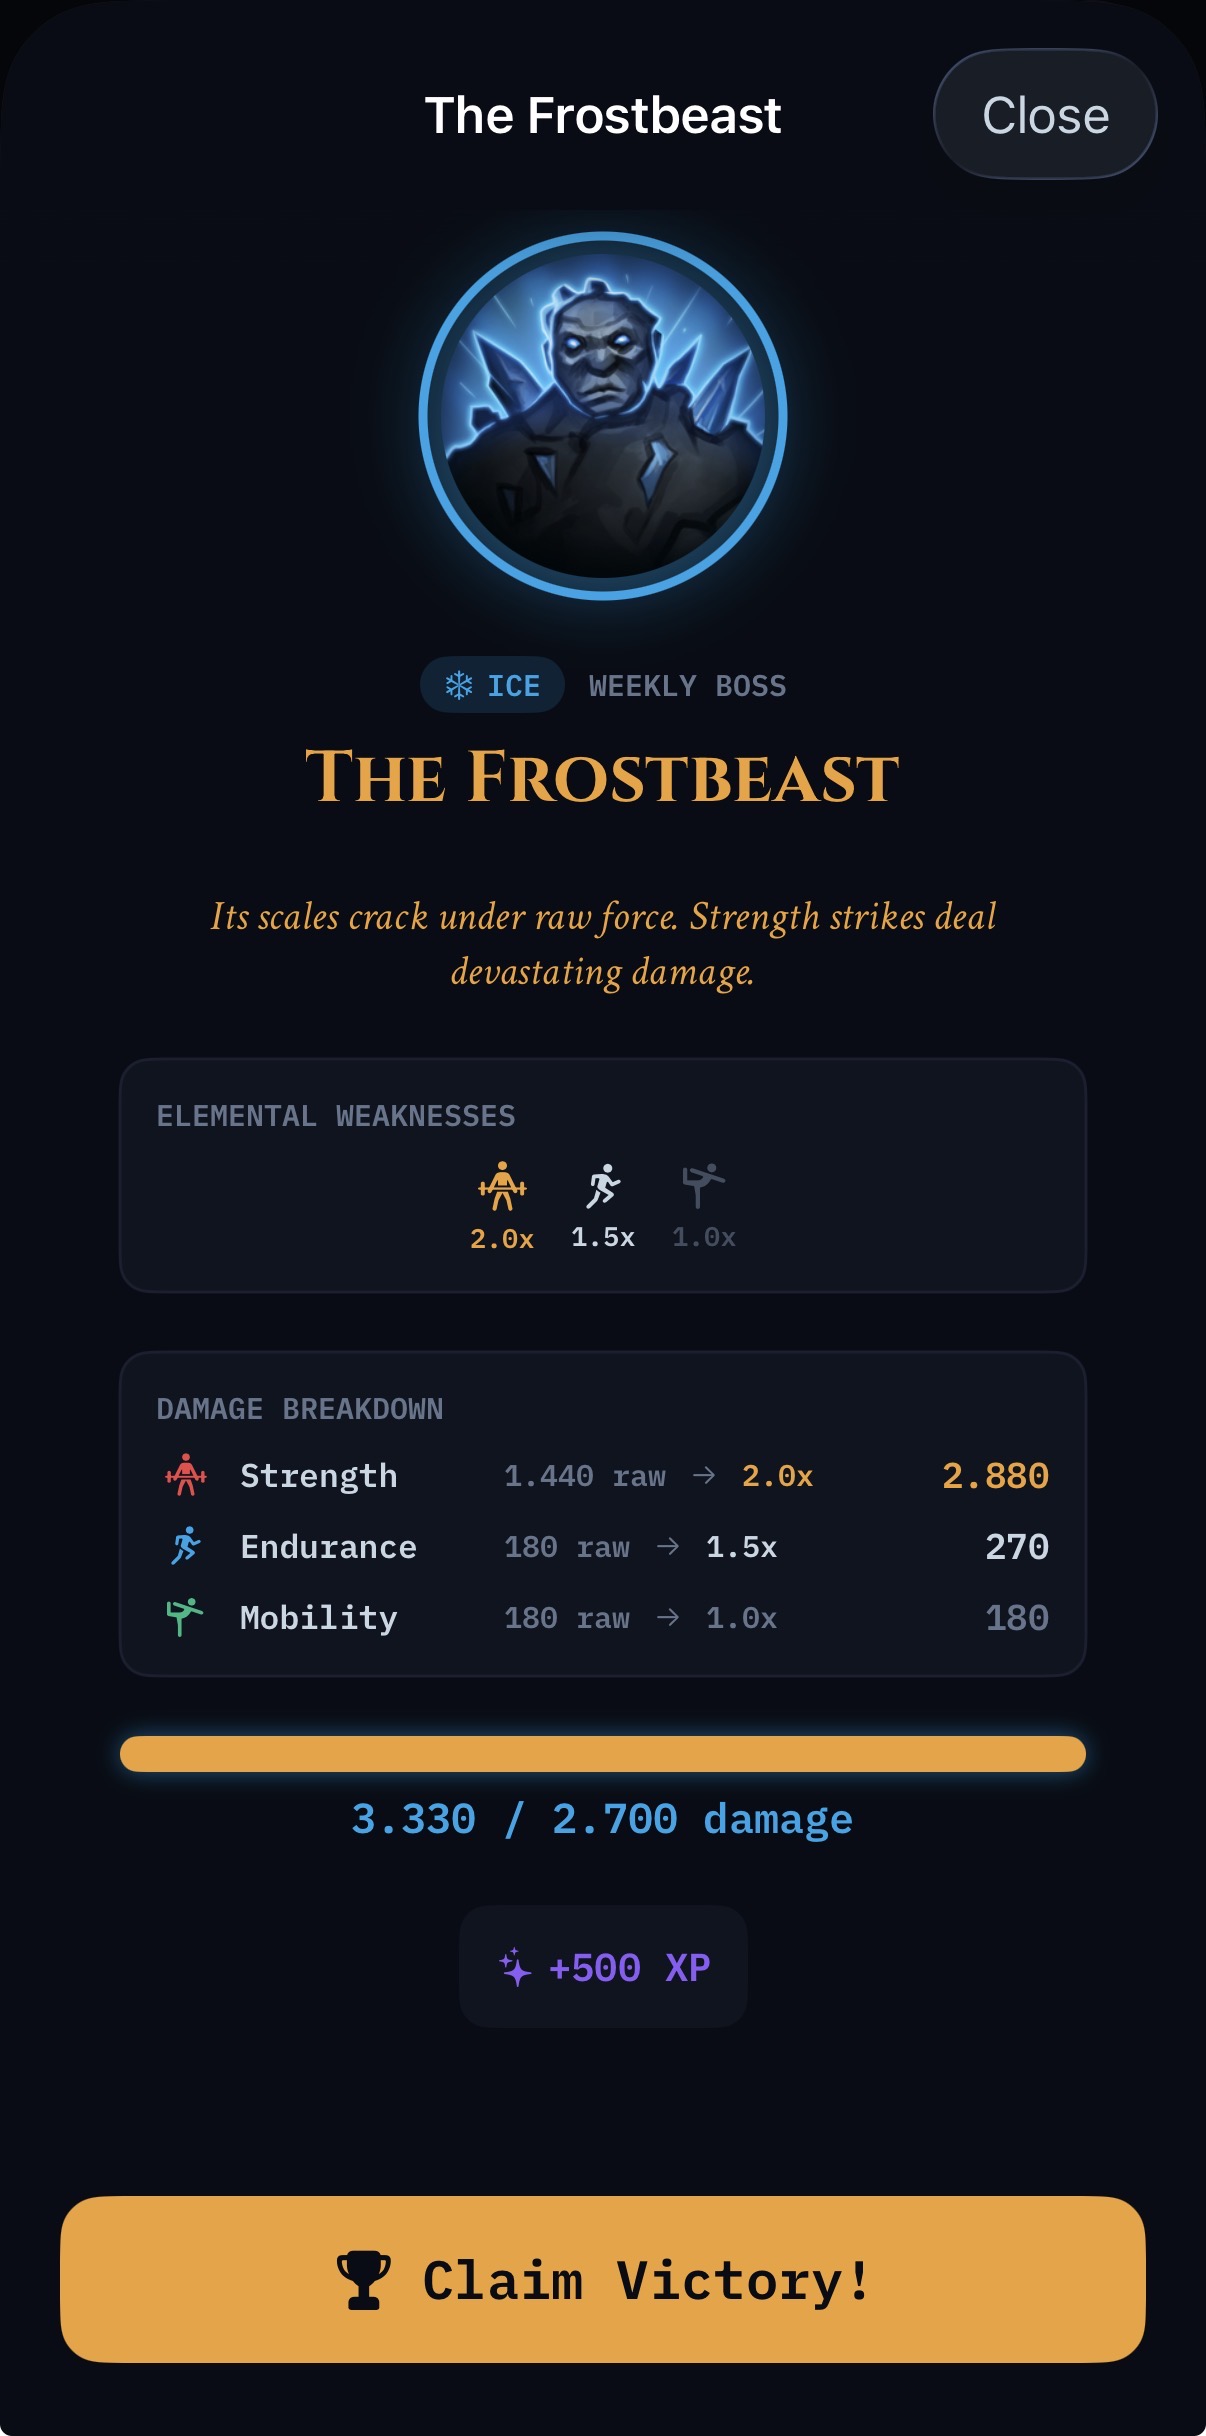
Task: Close the Frostbeast dialog
Action: 1045,115
